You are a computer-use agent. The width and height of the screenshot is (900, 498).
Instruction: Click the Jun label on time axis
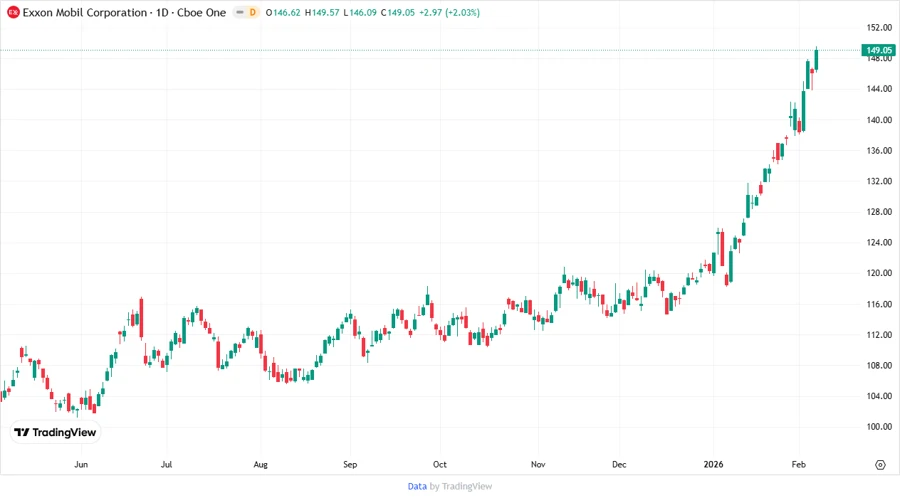[x=81, y=464]
